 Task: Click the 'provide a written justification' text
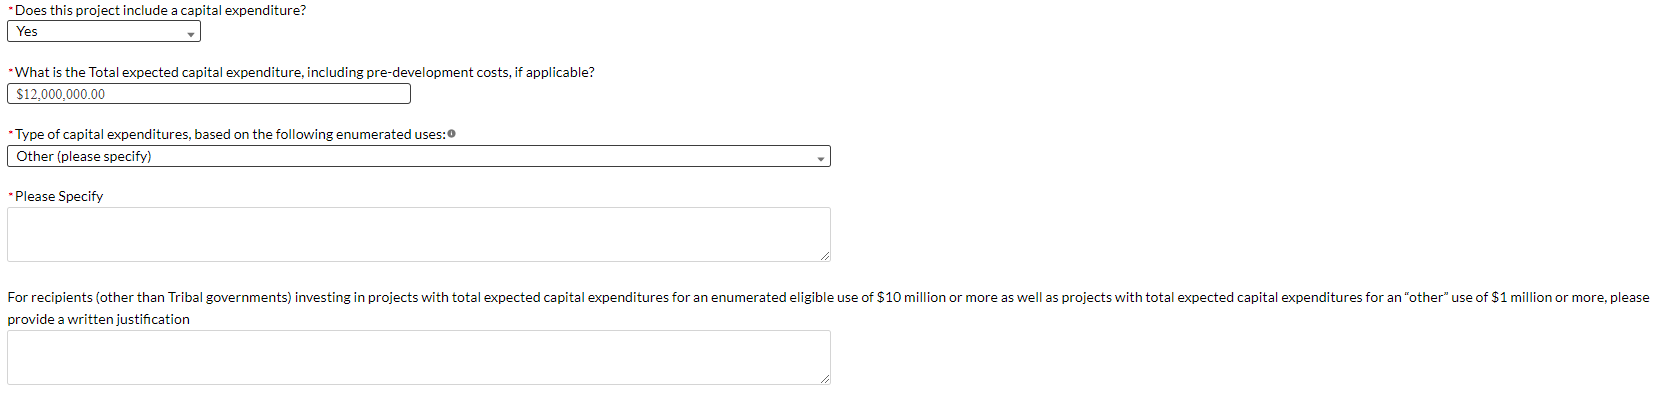[98, 319]
